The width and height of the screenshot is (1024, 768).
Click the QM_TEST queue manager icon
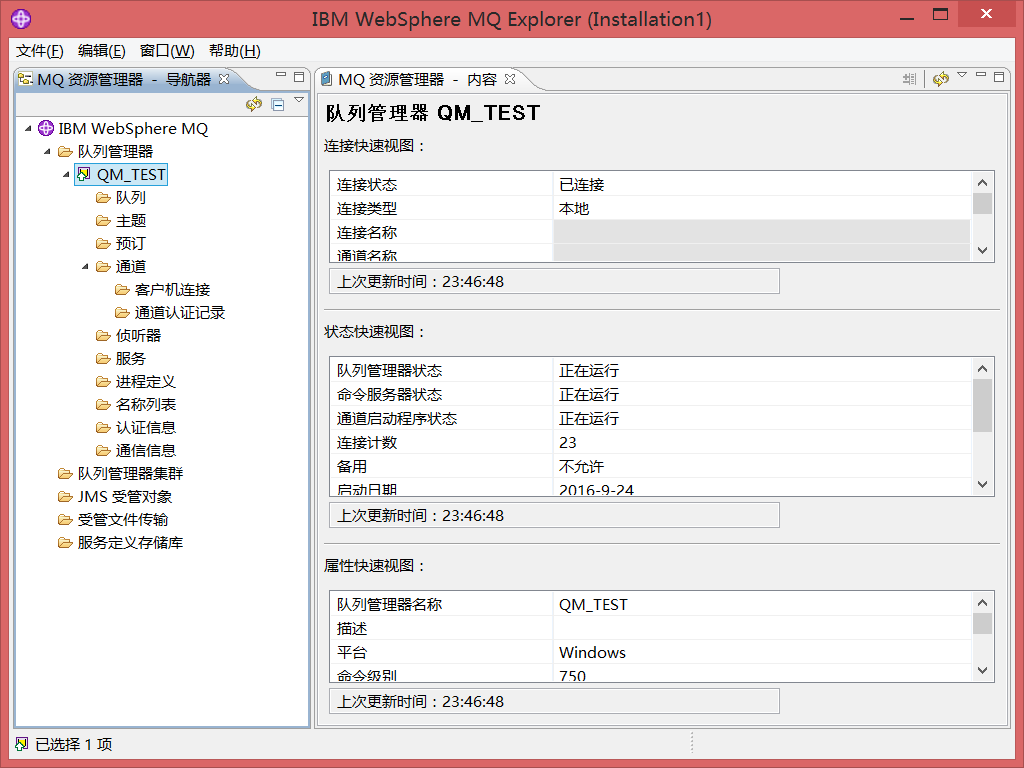pos(83,174)
